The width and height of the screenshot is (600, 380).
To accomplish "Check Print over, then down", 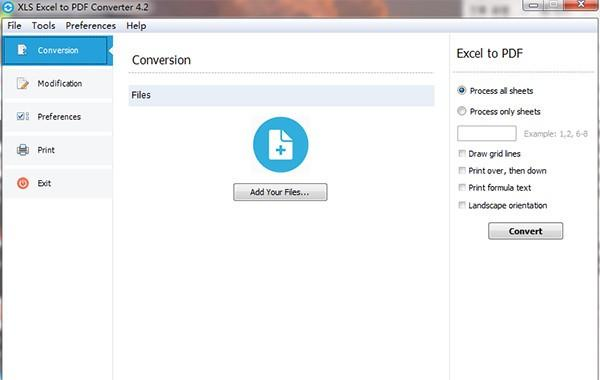I will (x=462, y=171).
